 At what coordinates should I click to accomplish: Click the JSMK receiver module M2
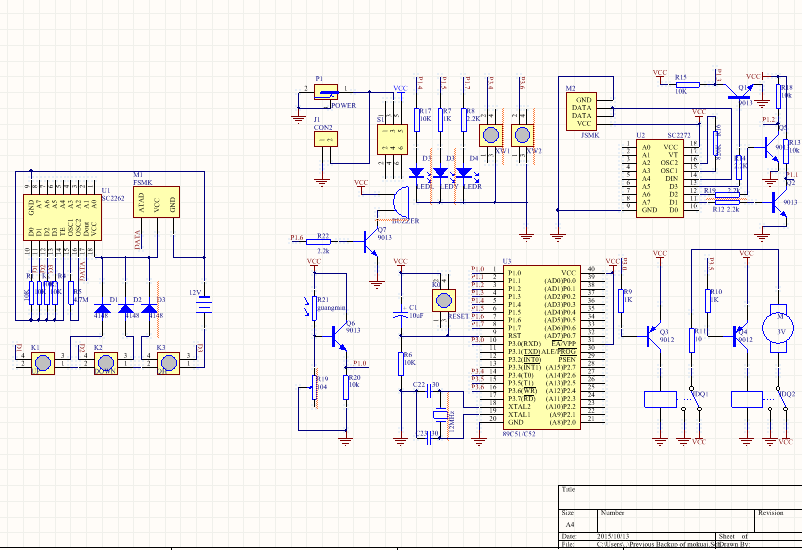point(582,111)
